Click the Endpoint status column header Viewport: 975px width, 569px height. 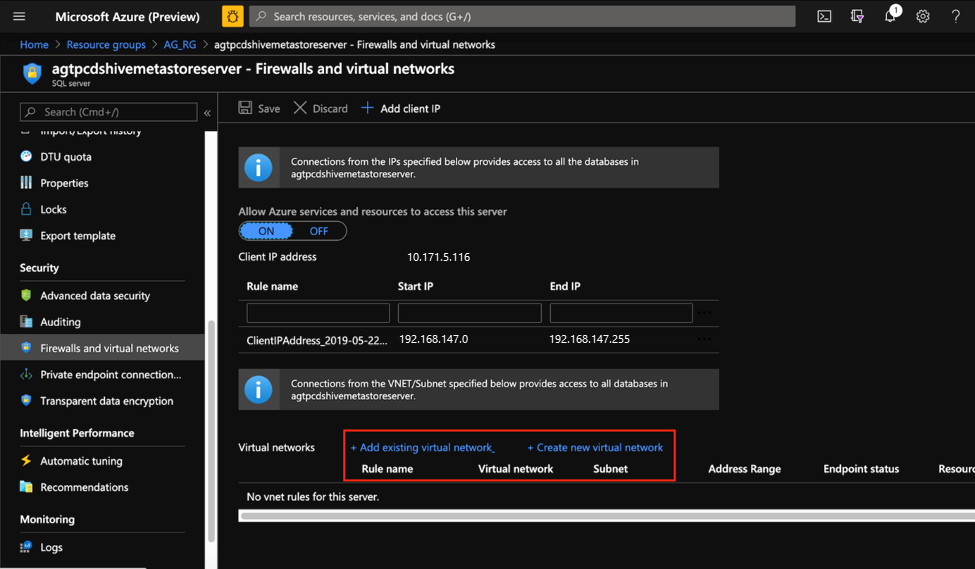(861, 469)
